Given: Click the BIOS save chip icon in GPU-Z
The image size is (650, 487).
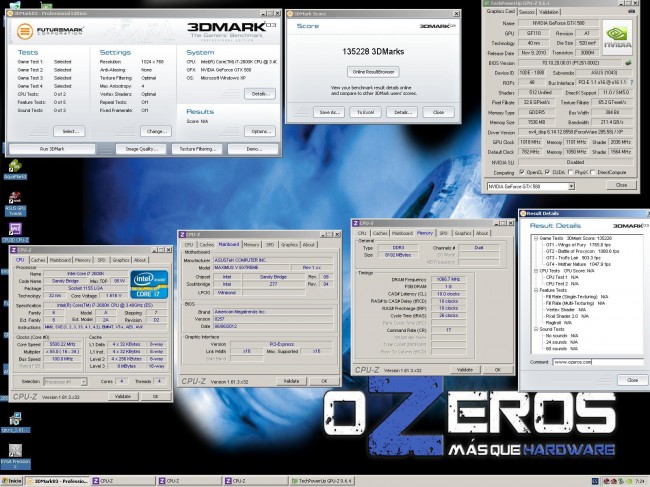Looking at the screenshot, I should click(628, 63).
